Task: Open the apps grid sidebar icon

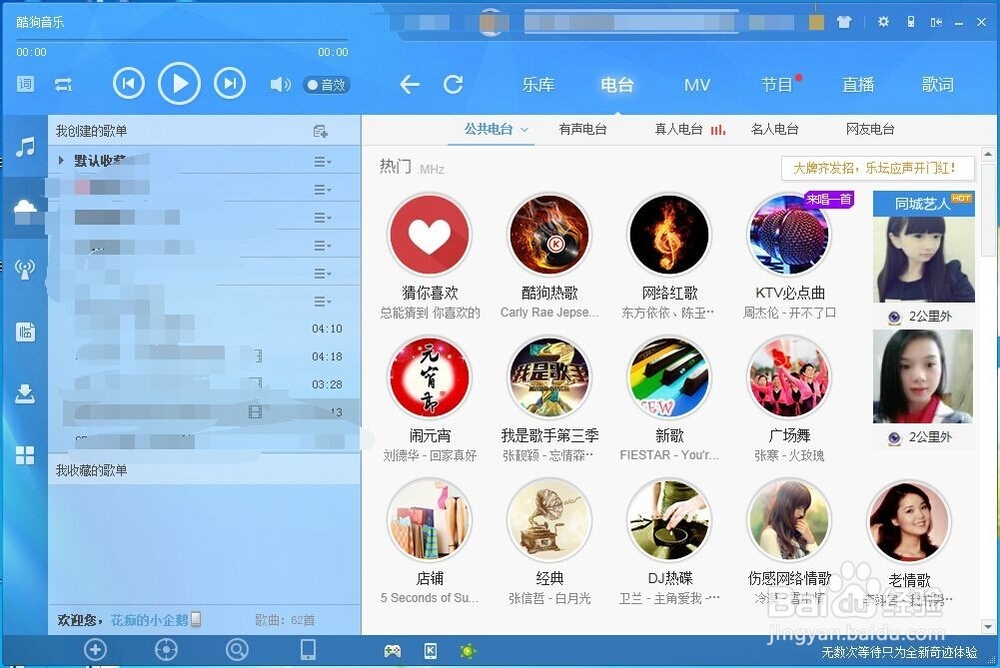Action: coord(25,455)
